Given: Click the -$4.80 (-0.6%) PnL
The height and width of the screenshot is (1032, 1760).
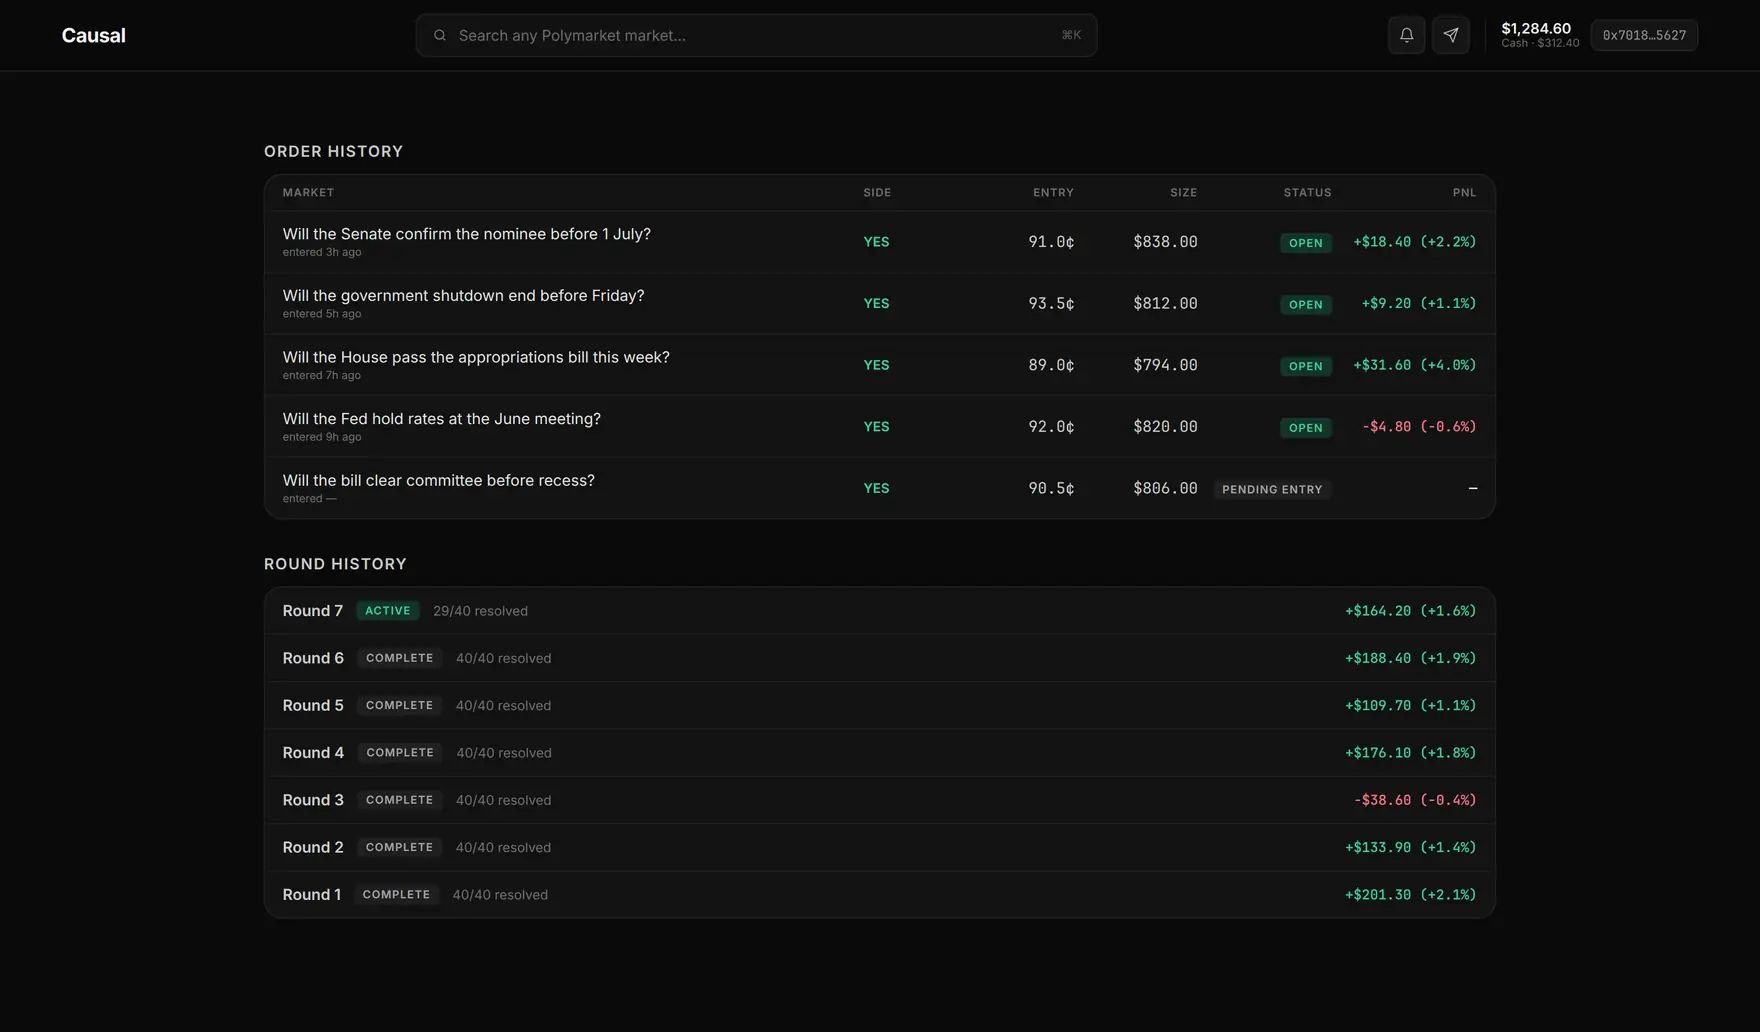Looking at the screenshot, I should (1419, 426).
